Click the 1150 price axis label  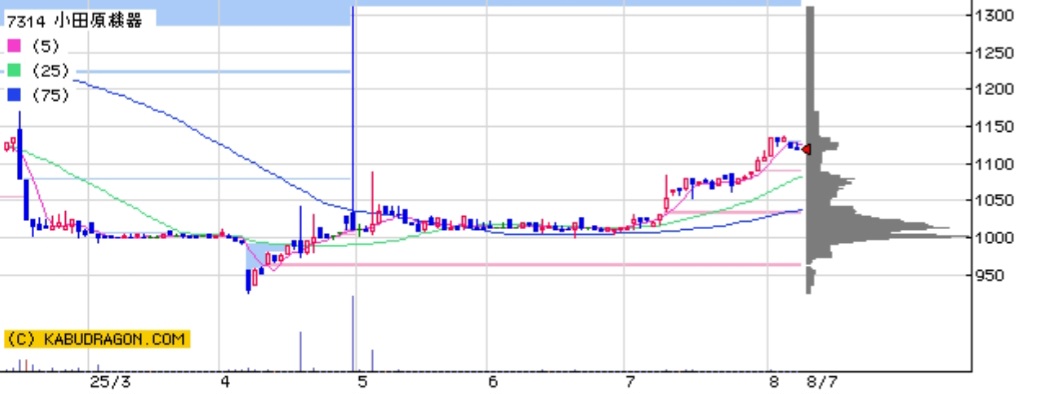995,126
